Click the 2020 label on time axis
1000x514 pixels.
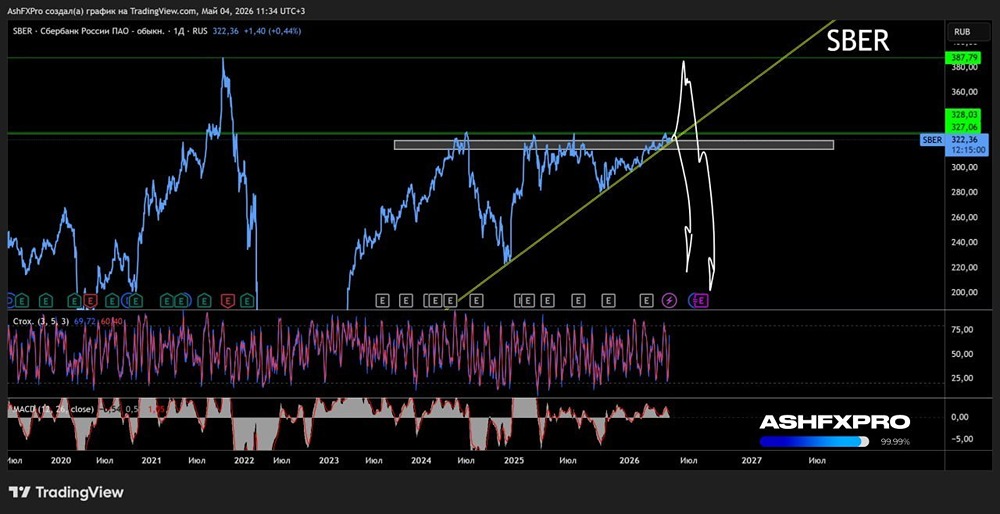(x=61, y=460)
